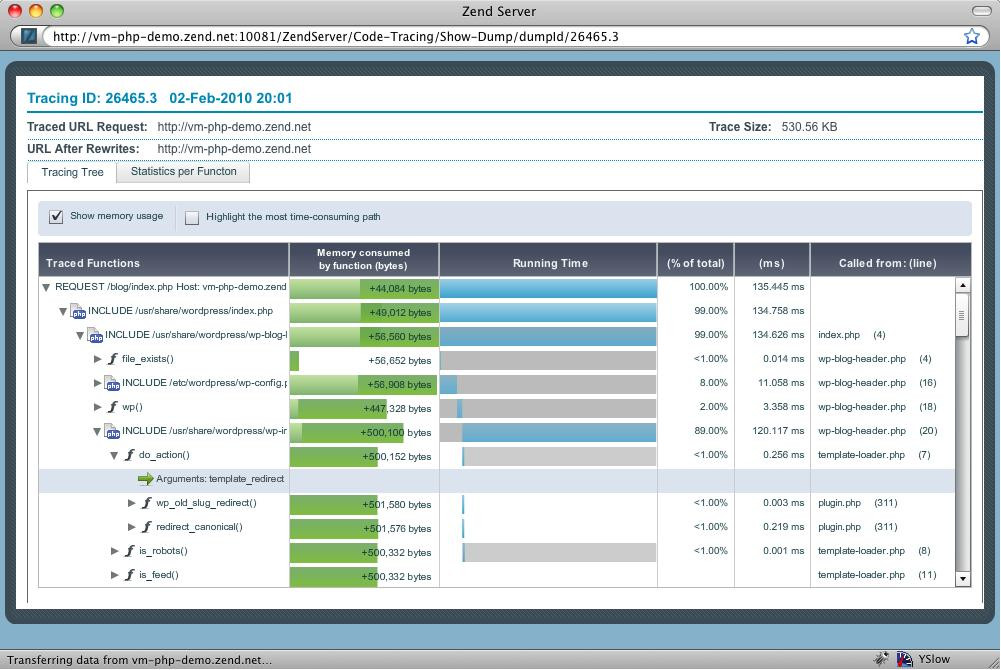The height and width of the screenshot is (670, 1001).
Task: Click PHP file icon for 89.00% include row
Action: [112, 431]
